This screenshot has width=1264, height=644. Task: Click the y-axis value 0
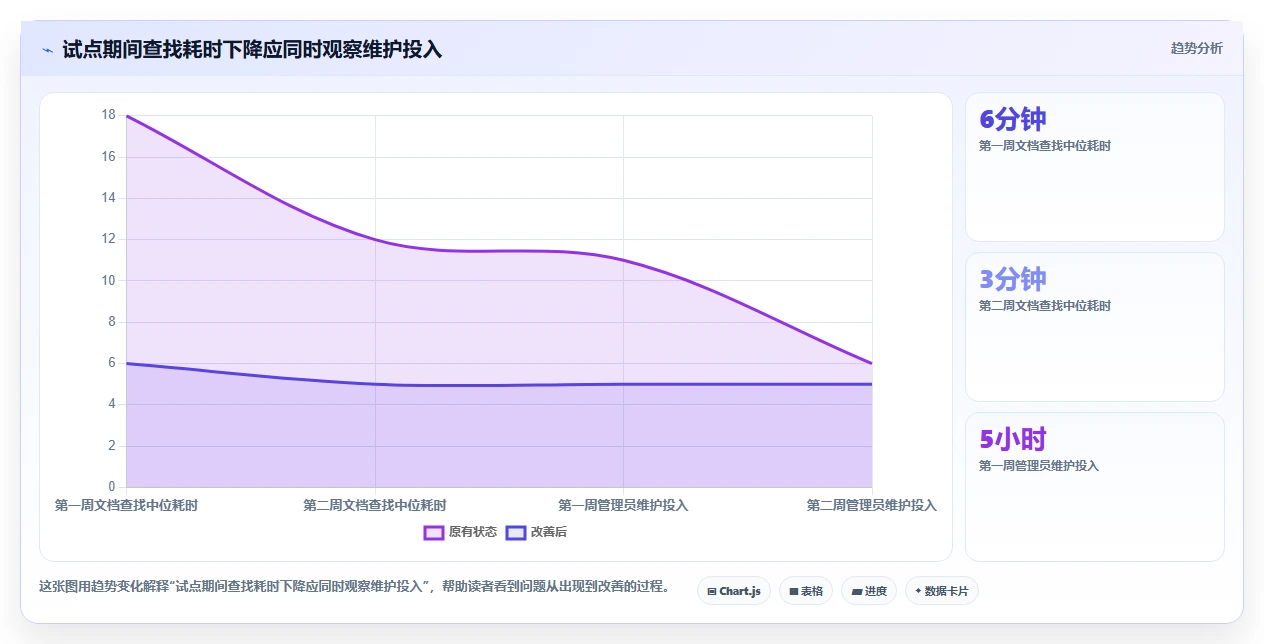[x=112, y=487]
